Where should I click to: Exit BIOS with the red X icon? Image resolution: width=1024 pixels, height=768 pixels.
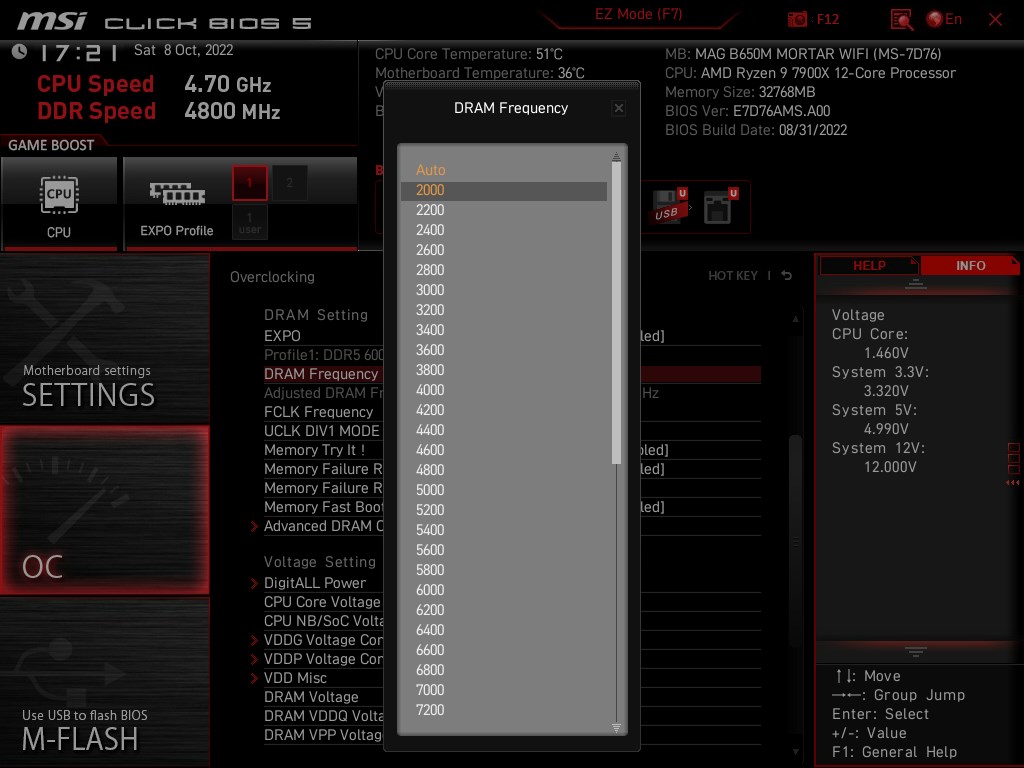[995, 20]
